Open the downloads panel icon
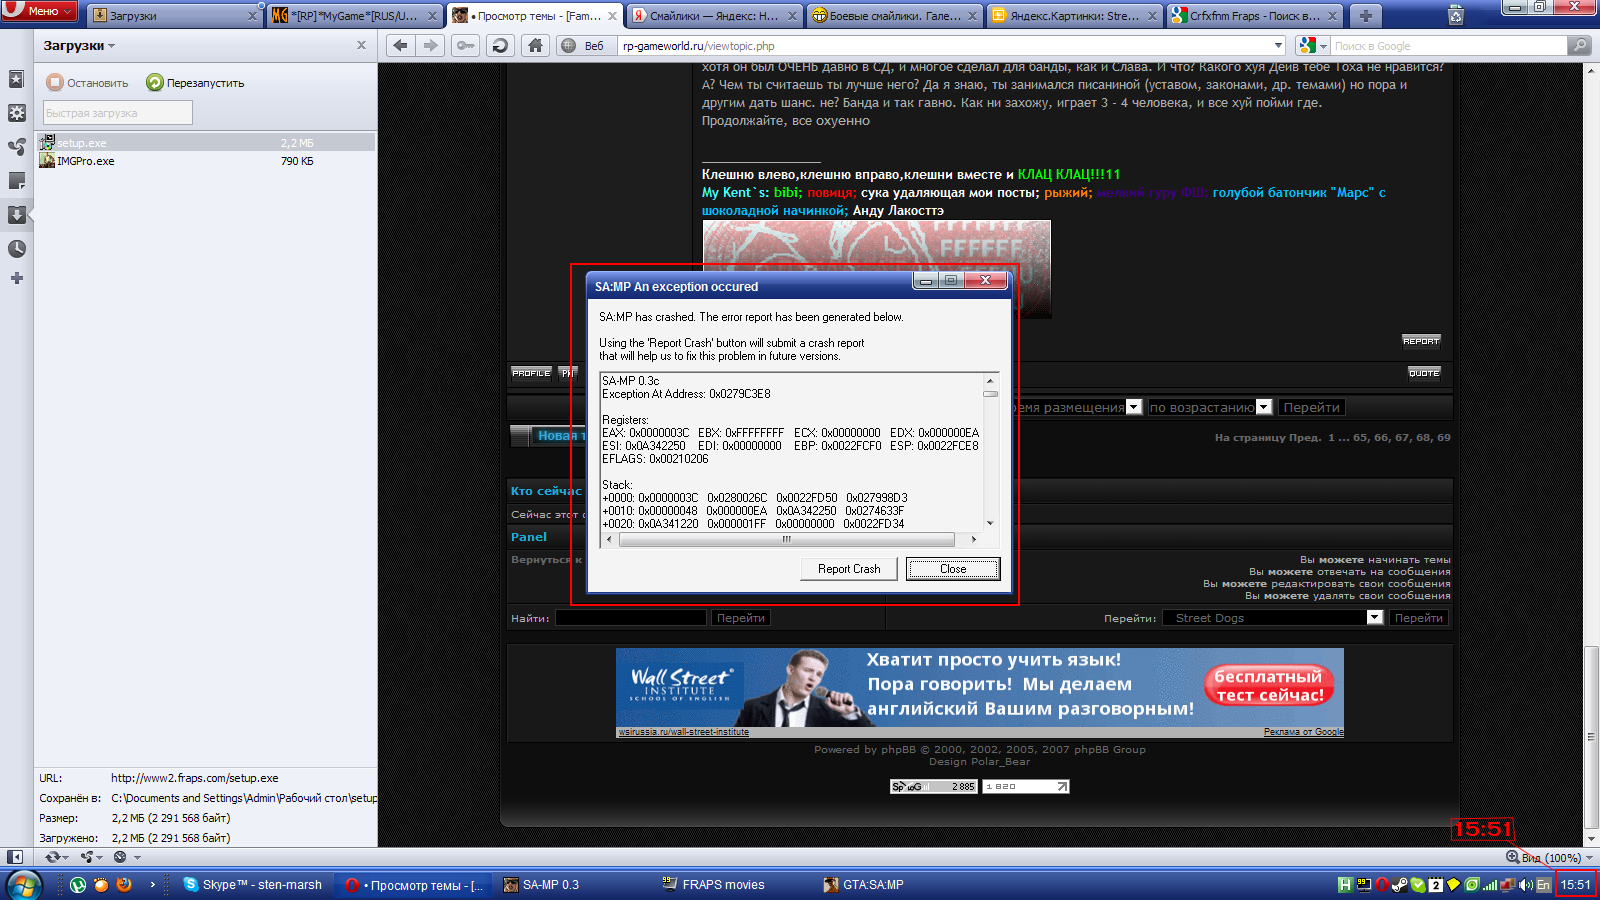 [x=16, y=215]
